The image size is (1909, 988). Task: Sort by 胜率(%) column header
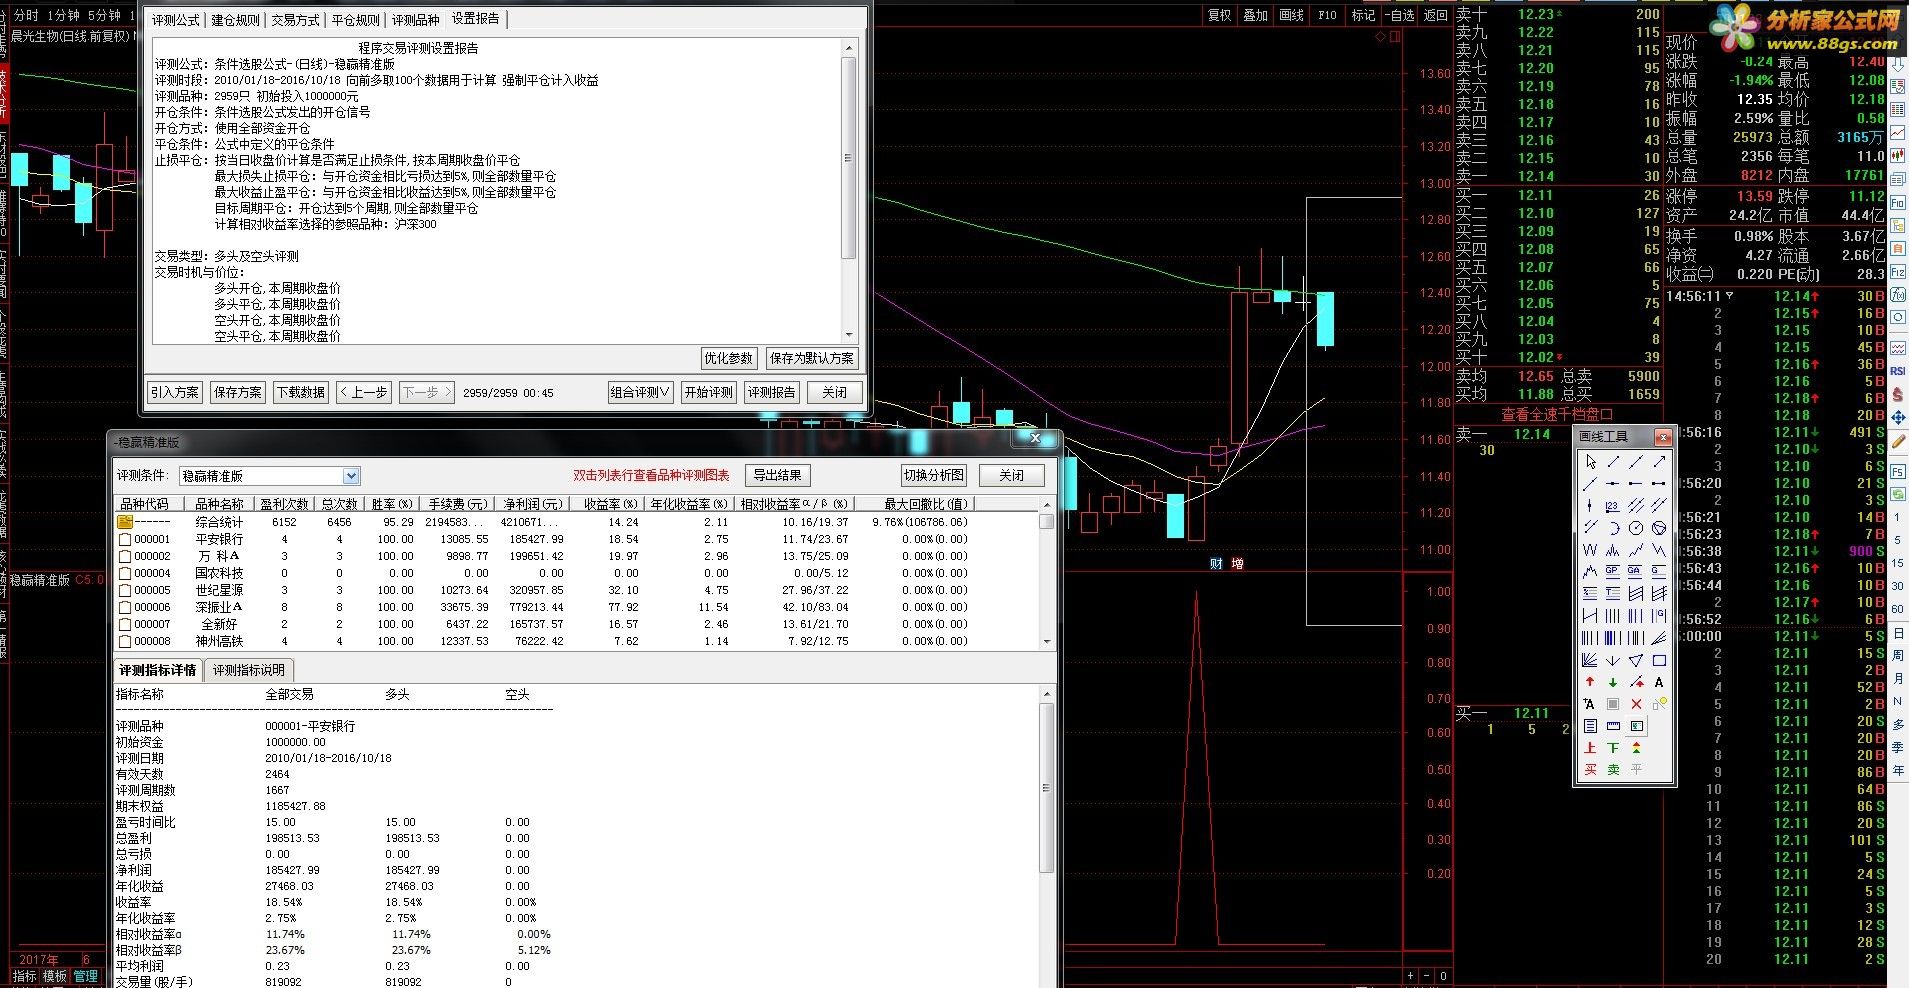coord(392,504)
